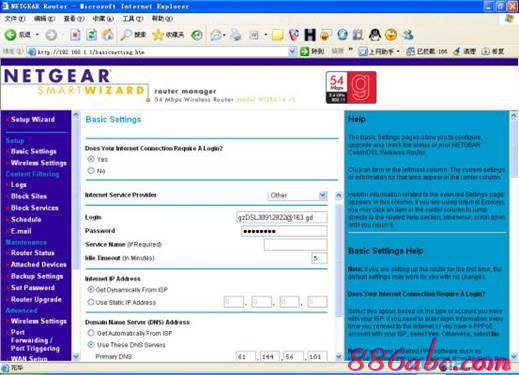Open the Schedule sidebar link
519x375 pixels.
(26, 220)
